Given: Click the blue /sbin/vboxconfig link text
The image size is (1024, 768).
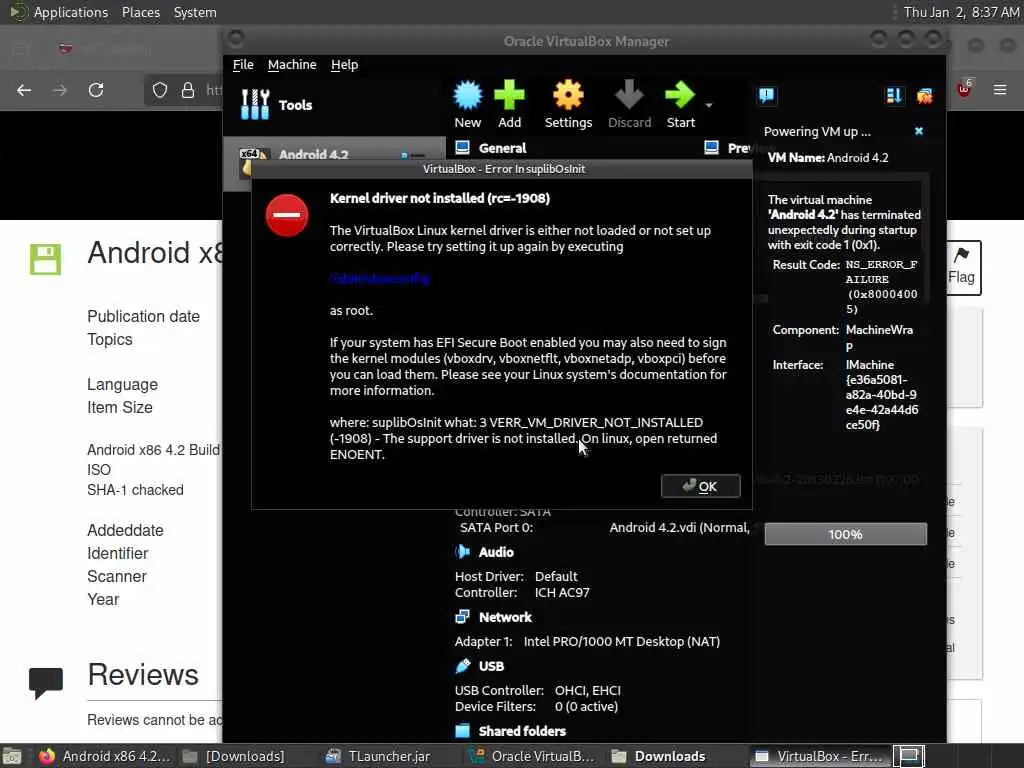Looking at the screenshot, I should pos(379,278).
